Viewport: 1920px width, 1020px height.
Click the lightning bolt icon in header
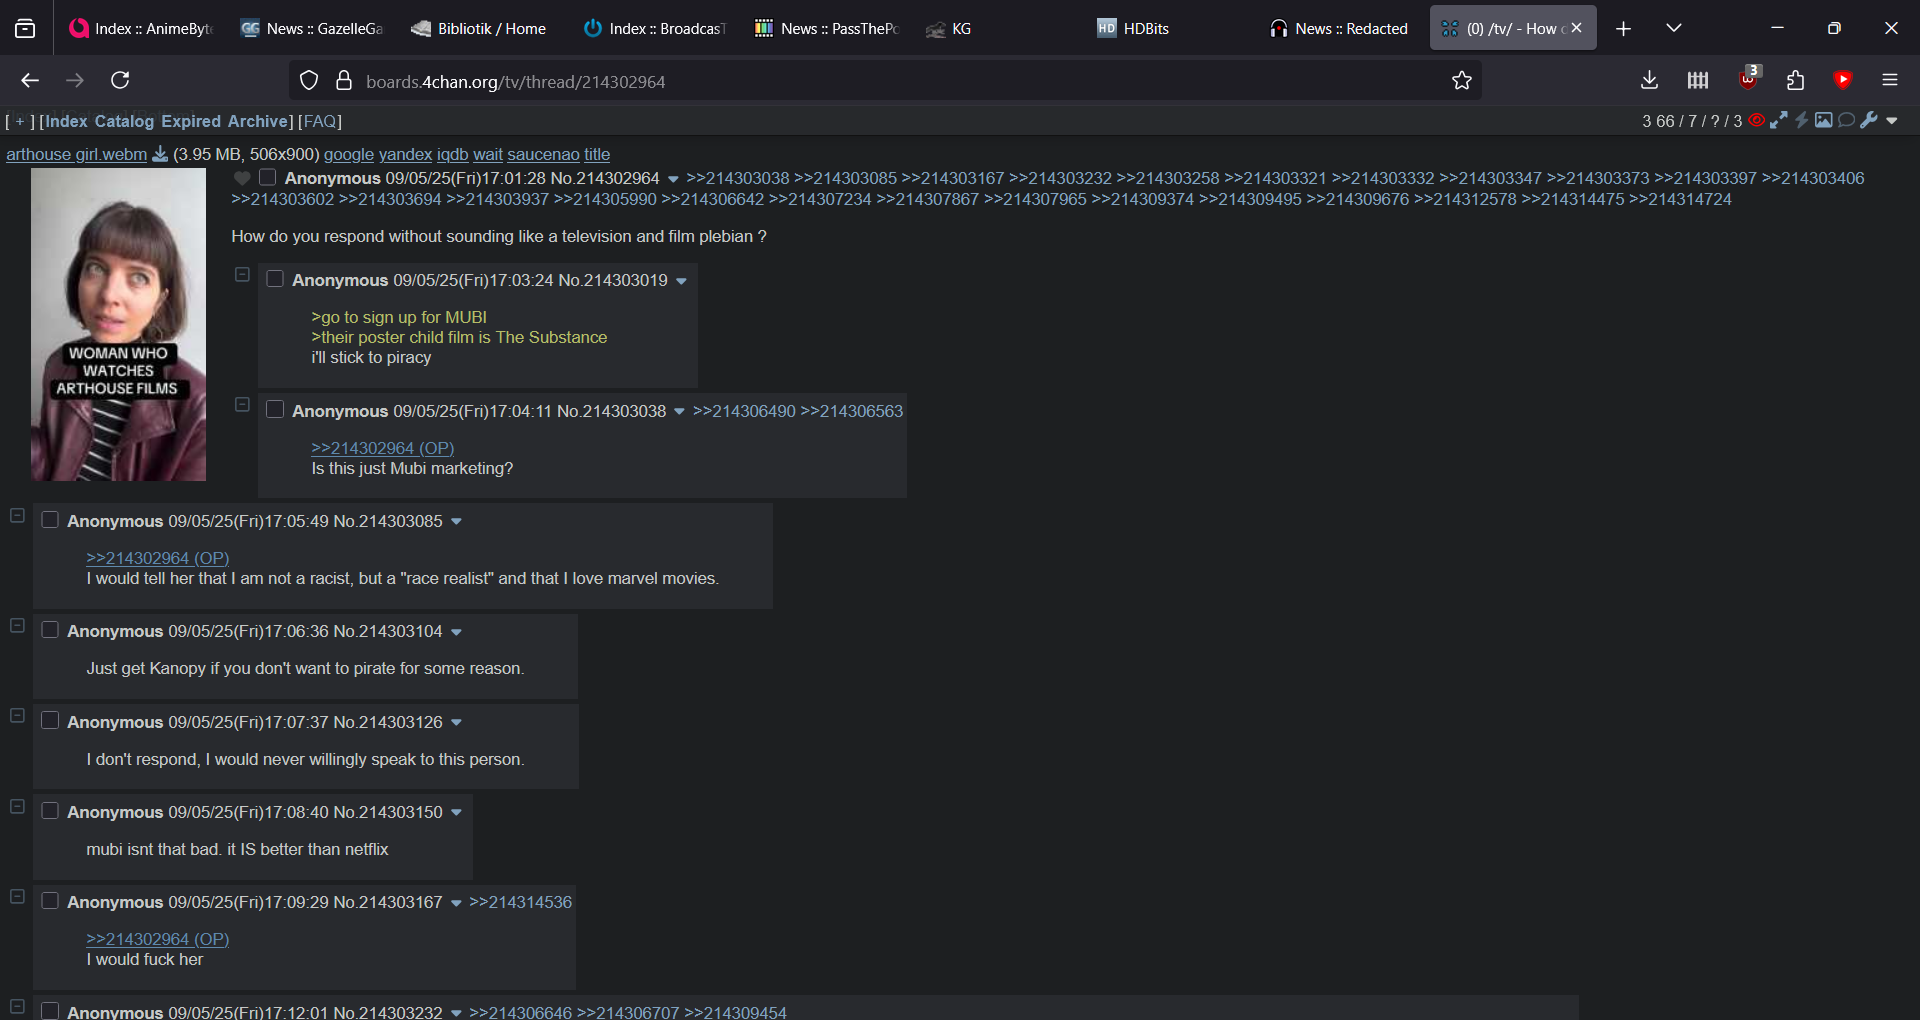(x=1802, y=121)
